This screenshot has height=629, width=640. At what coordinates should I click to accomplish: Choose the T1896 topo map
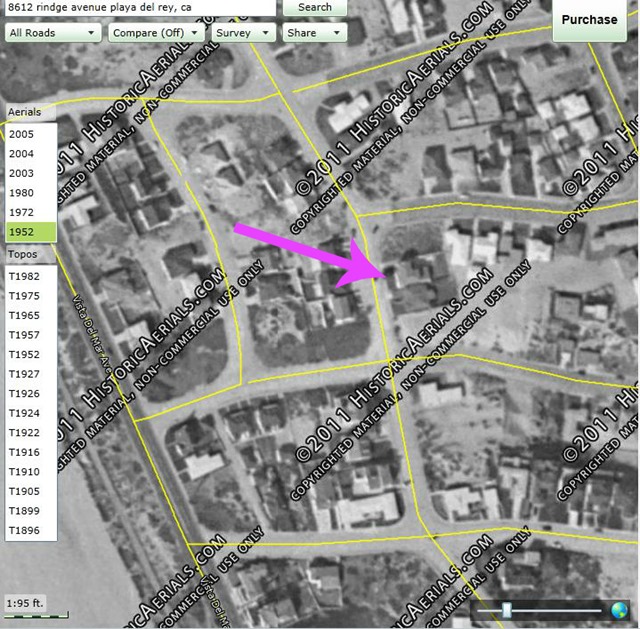(x=31, y=531)
